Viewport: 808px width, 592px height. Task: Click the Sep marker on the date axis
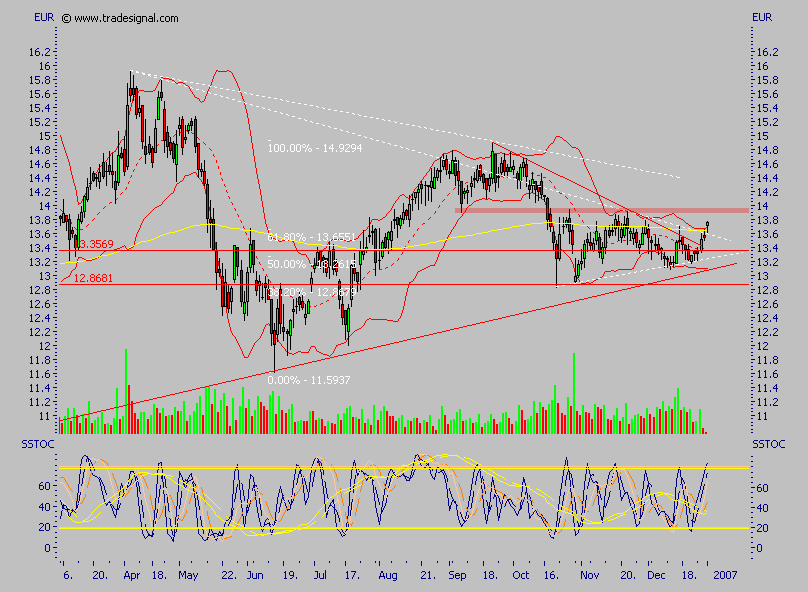[459, 577]
